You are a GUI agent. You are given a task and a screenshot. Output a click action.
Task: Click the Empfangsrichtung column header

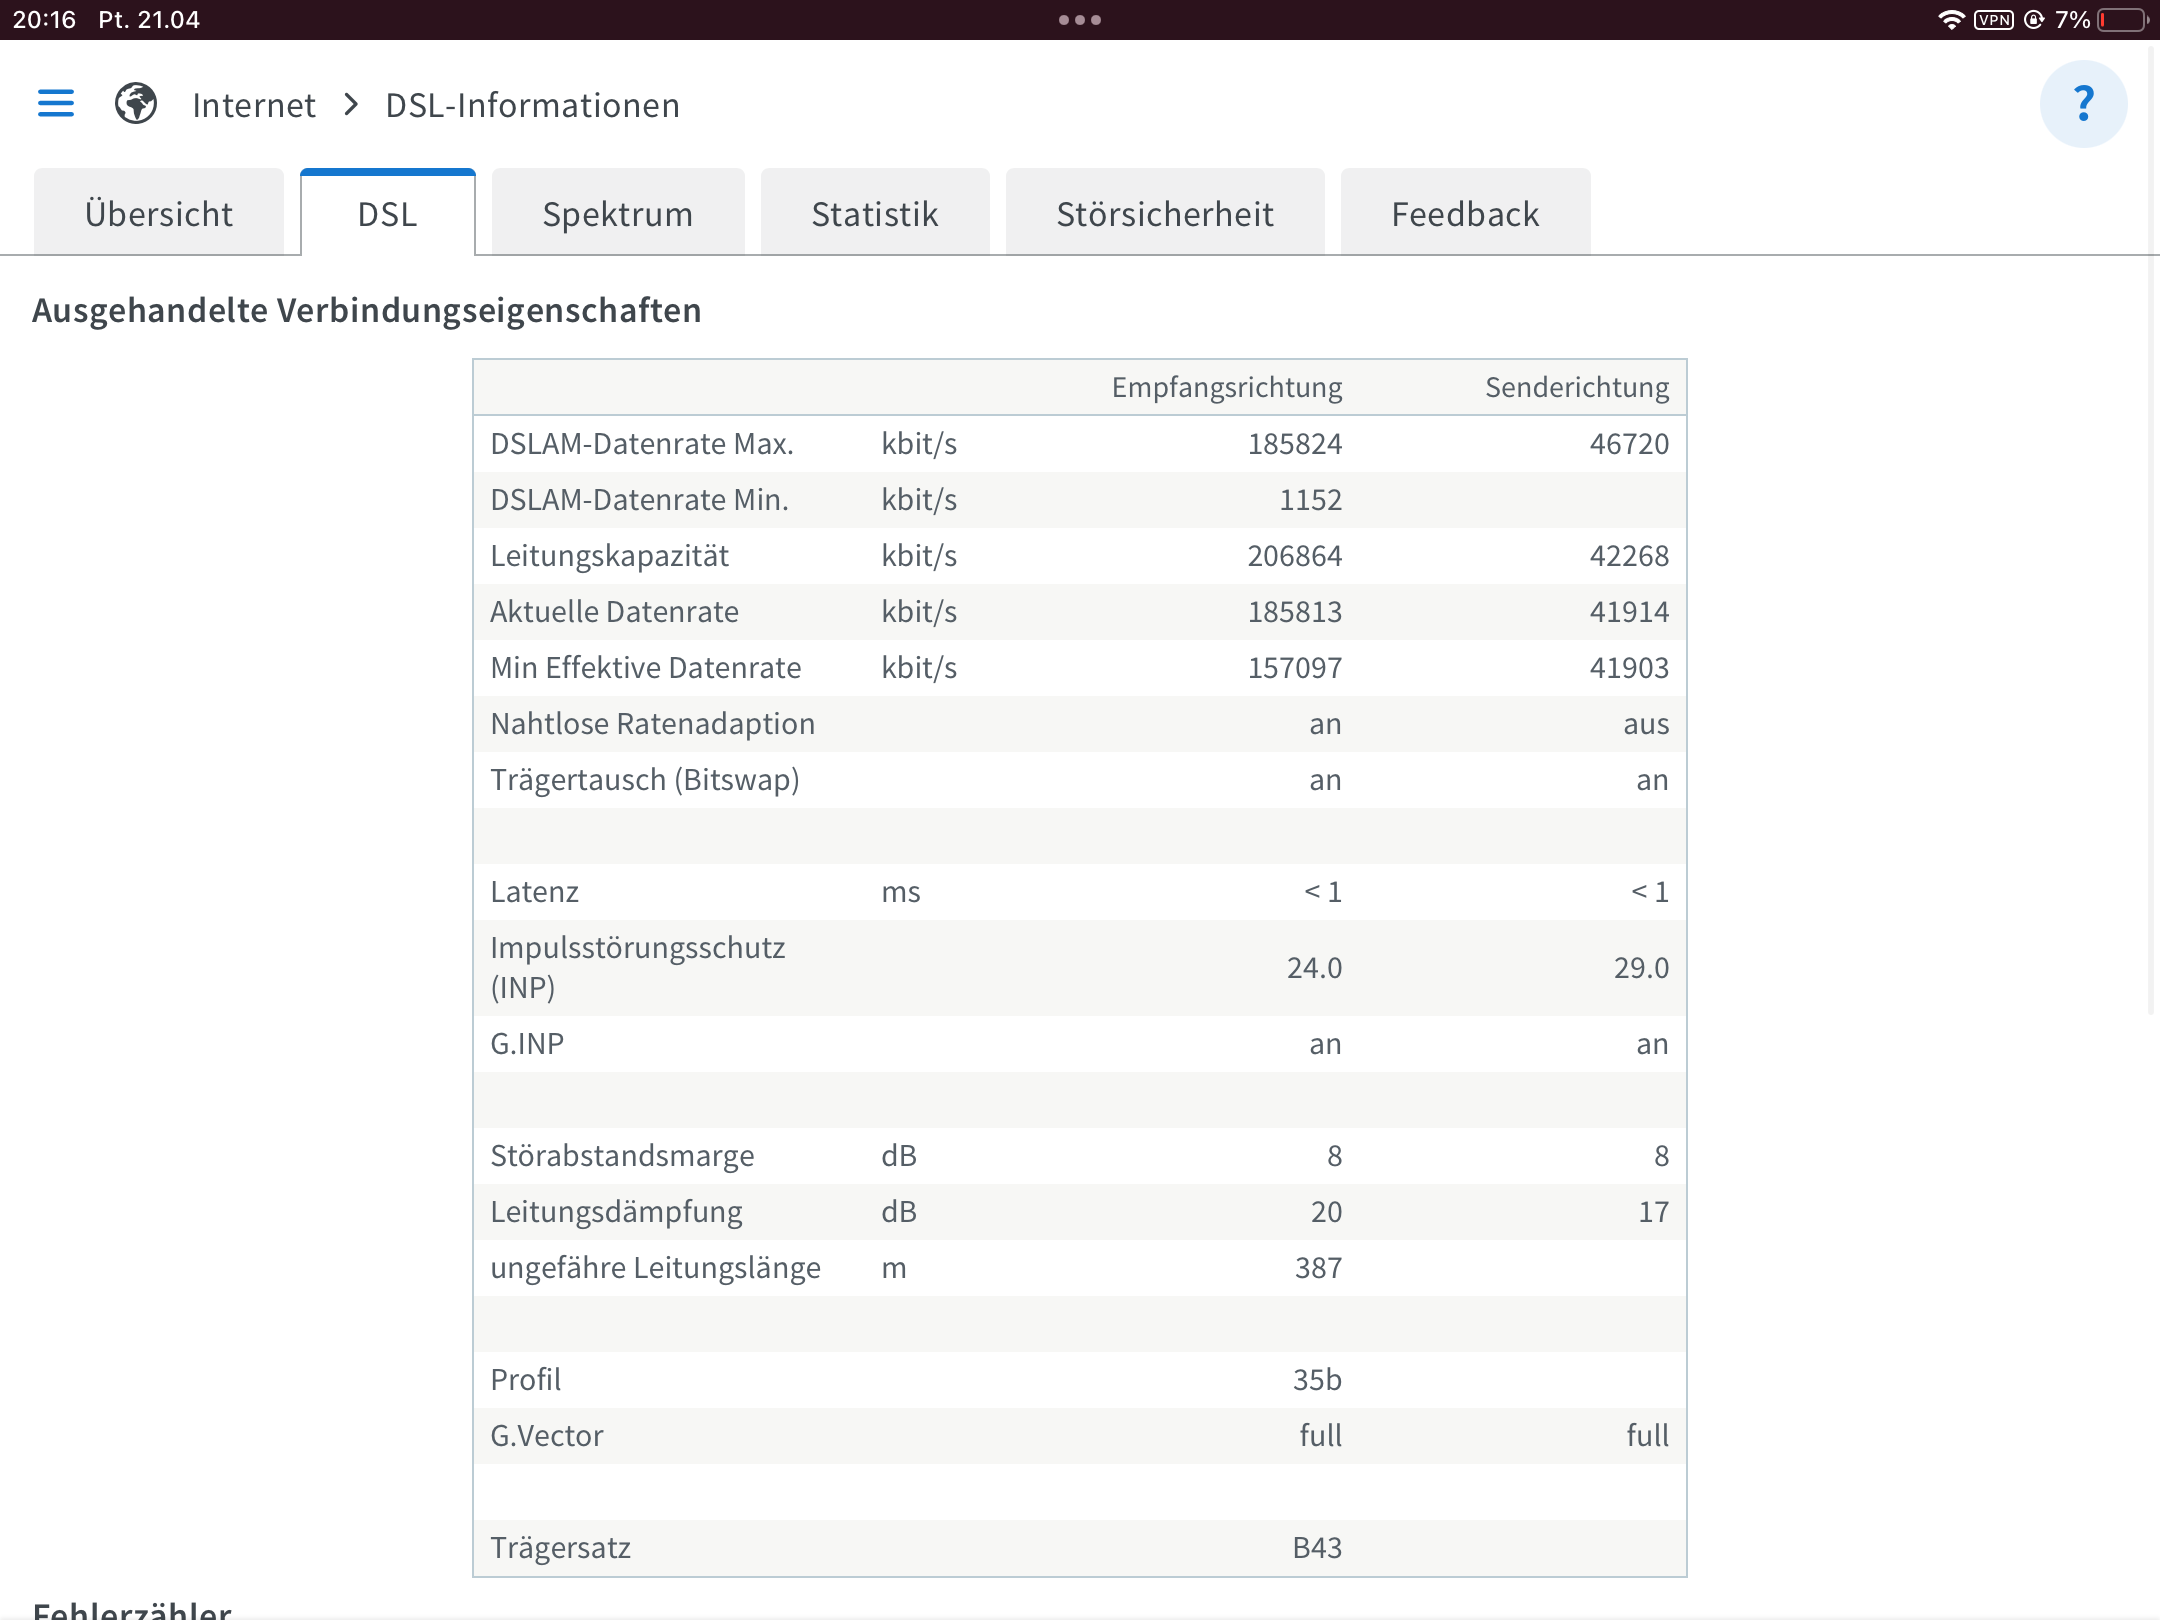click(1227, 387)
